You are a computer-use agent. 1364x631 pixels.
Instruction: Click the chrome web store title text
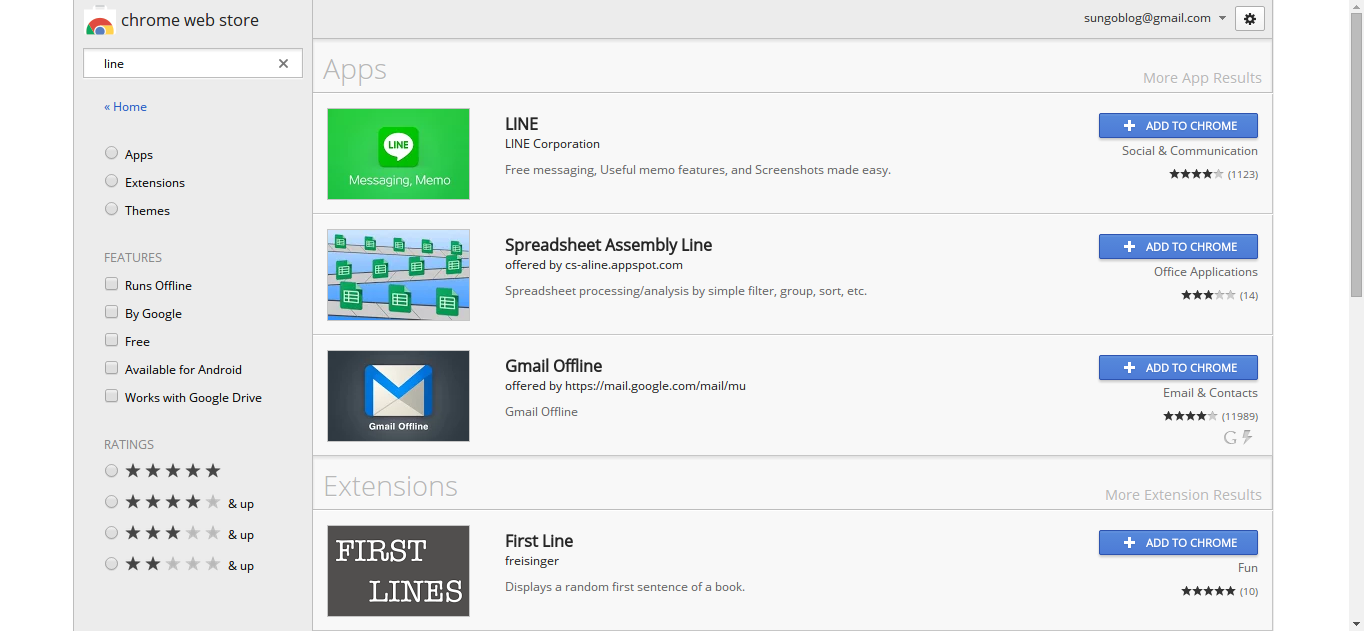click(189, 20)
